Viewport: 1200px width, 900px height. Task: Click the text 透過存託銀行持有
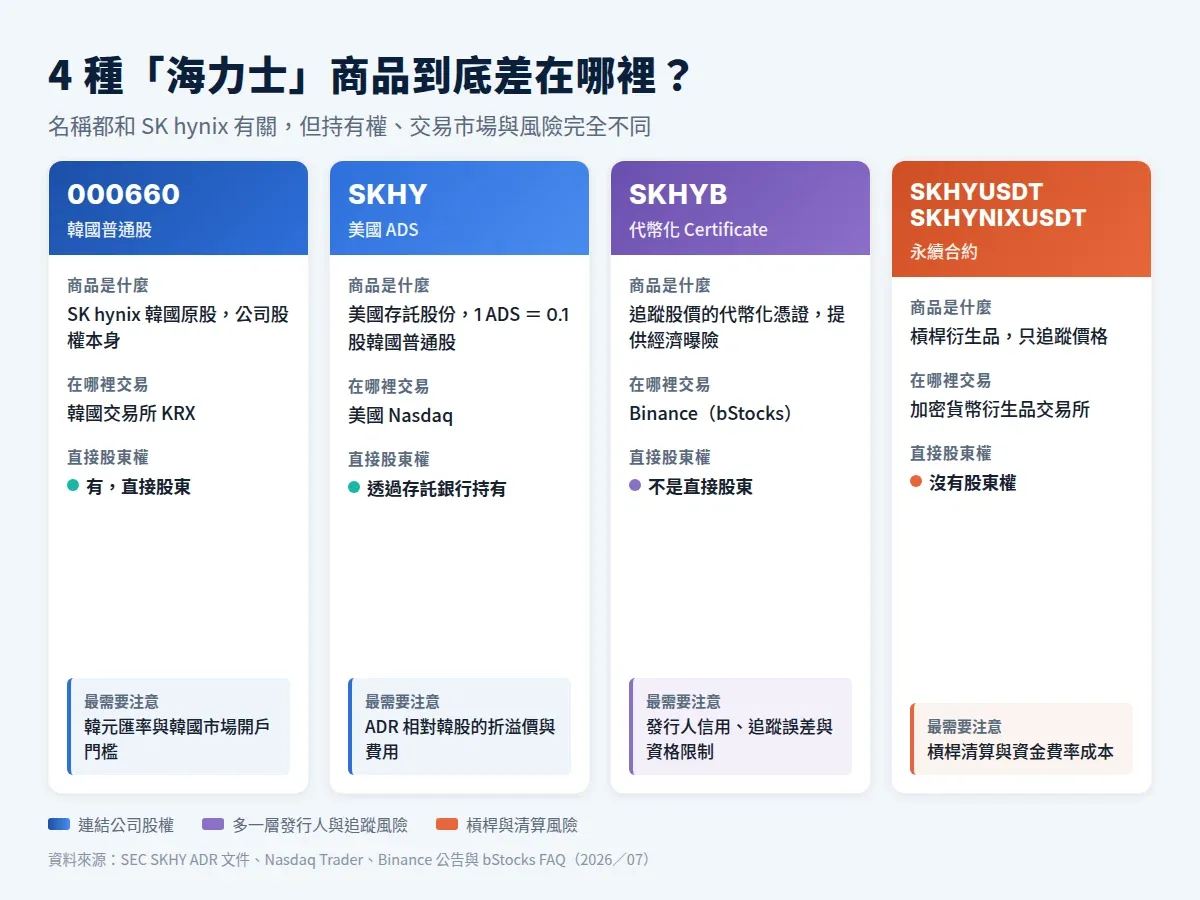(436, 488)
